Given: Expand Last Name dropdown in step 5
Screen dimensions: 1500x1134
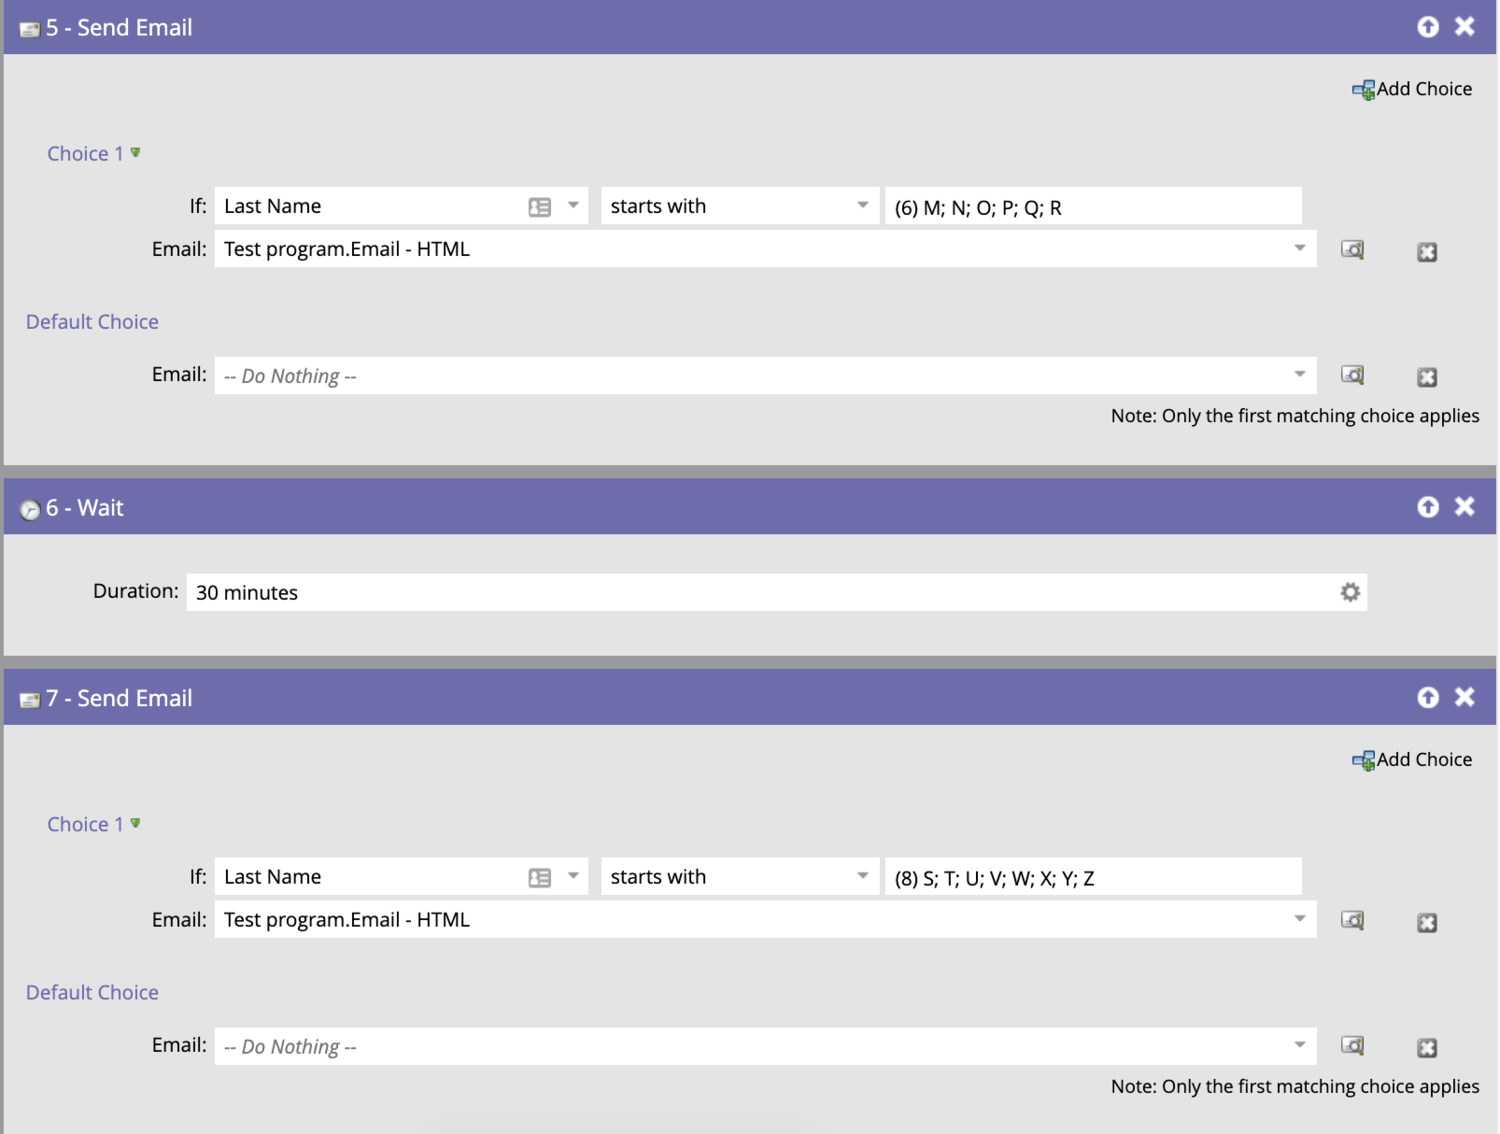Looking at the screenshot, I should coord(573,205).
